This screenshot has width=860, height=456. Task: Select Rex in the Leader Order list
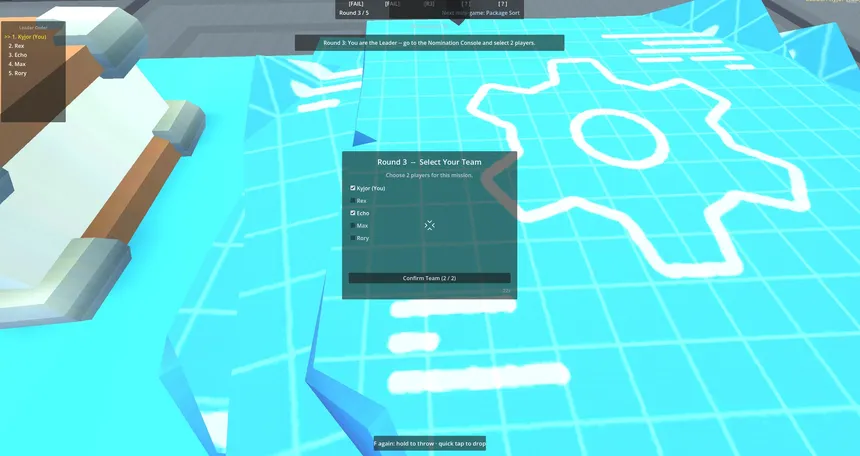pyautogui.click(x=16, y=46)
